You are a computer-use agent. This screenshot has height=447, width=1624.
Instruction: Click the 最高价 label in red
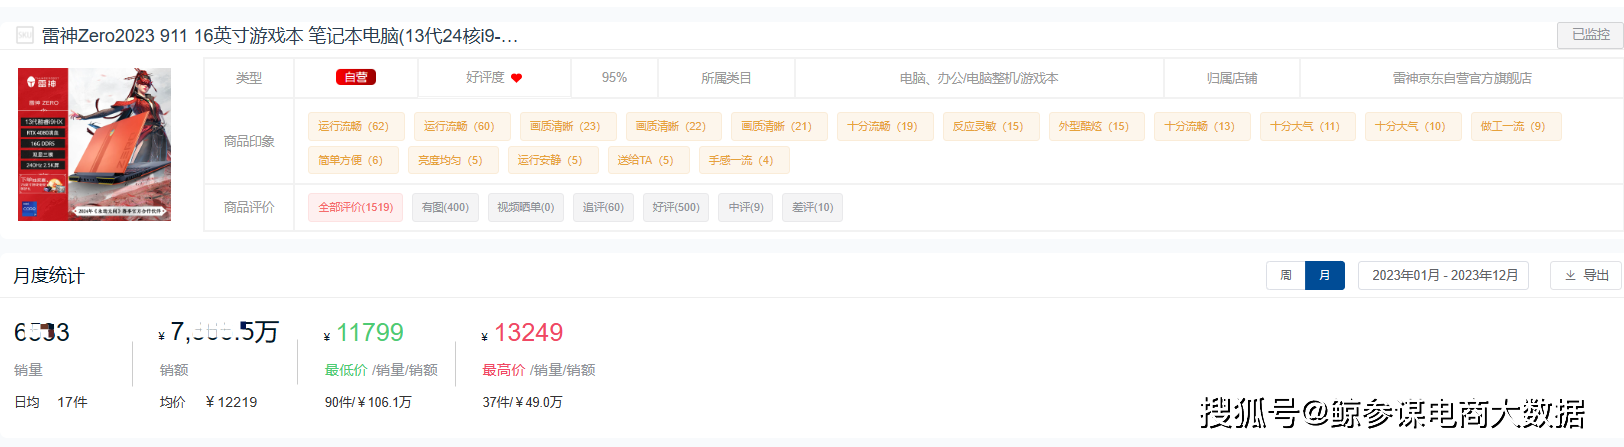point(504,370)
